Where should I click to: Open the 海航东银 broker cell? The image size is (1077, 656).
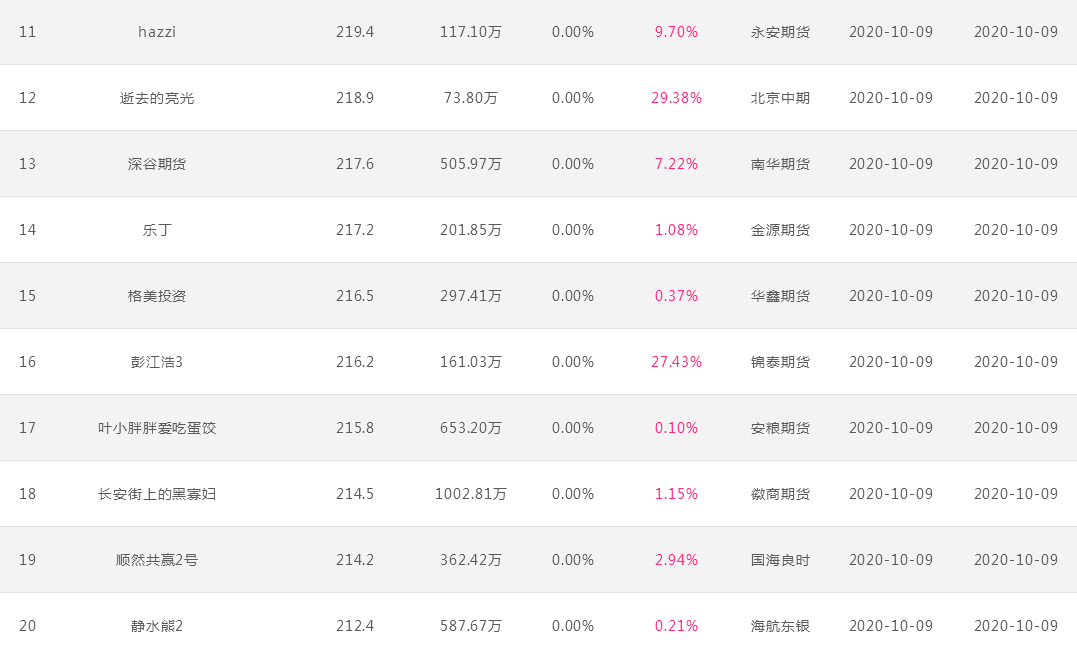780,625
